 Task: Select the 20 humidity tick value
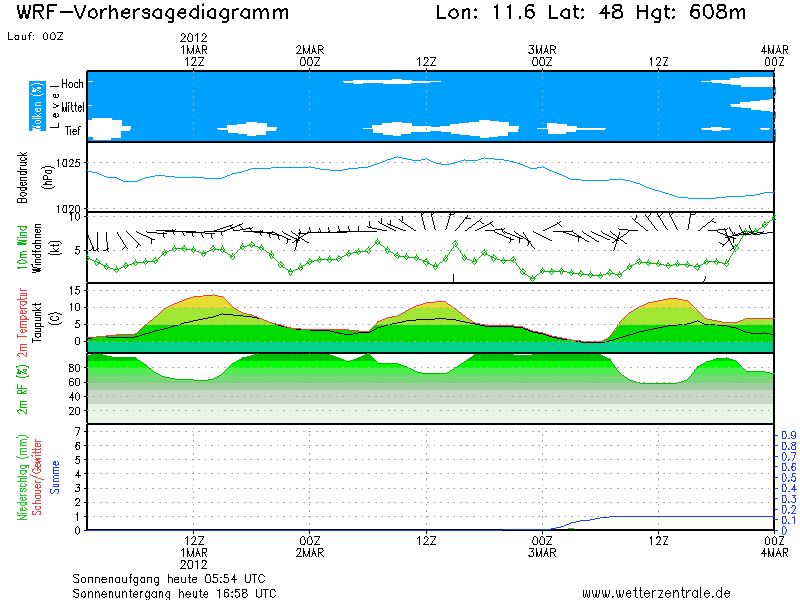pos(74,411)
